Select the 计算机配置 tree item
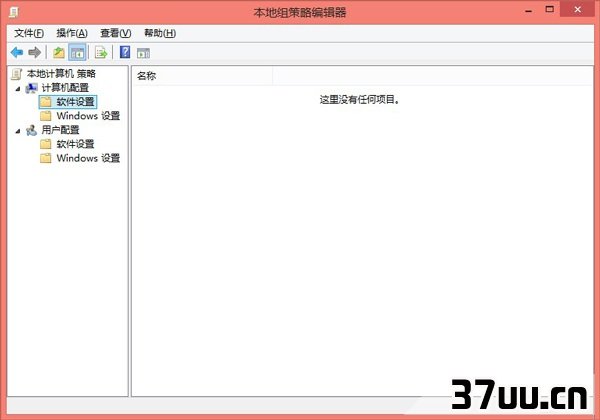This screenshot has width=600, height=420. pyautogui.click(x=65, y=88)
